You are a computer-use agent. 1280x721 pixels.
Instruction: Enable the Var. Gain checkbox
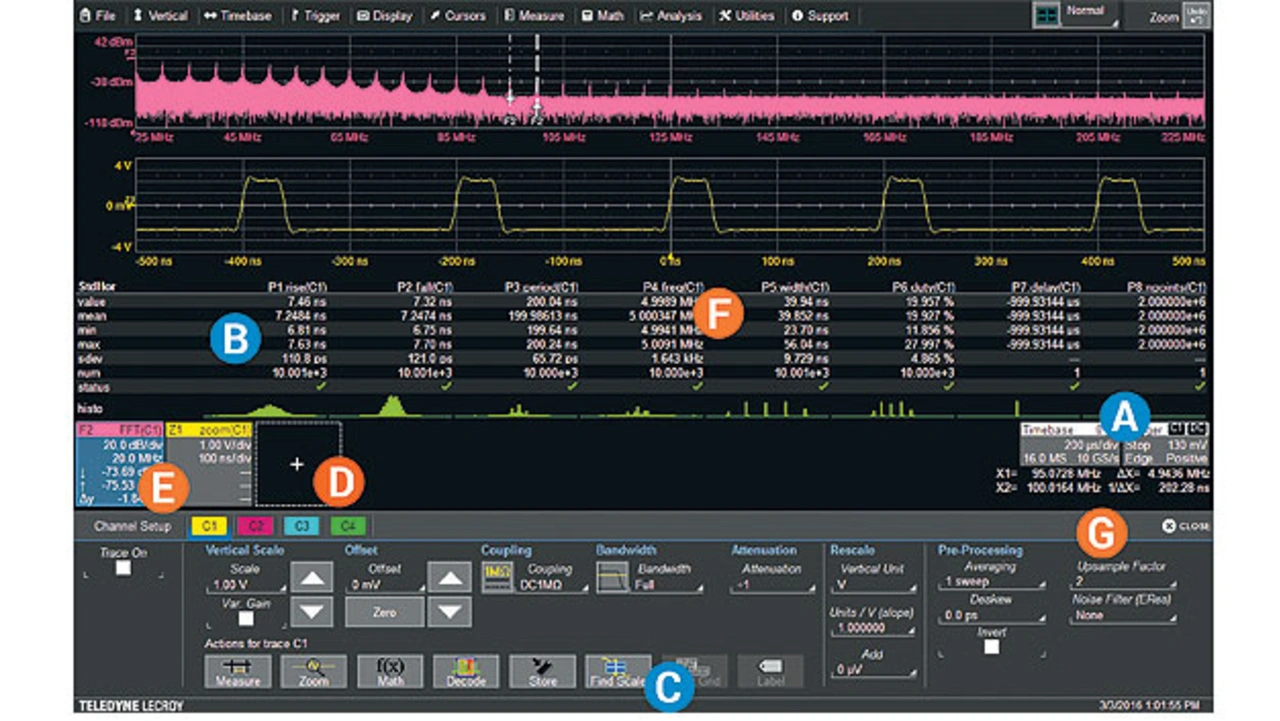point(245,619)
